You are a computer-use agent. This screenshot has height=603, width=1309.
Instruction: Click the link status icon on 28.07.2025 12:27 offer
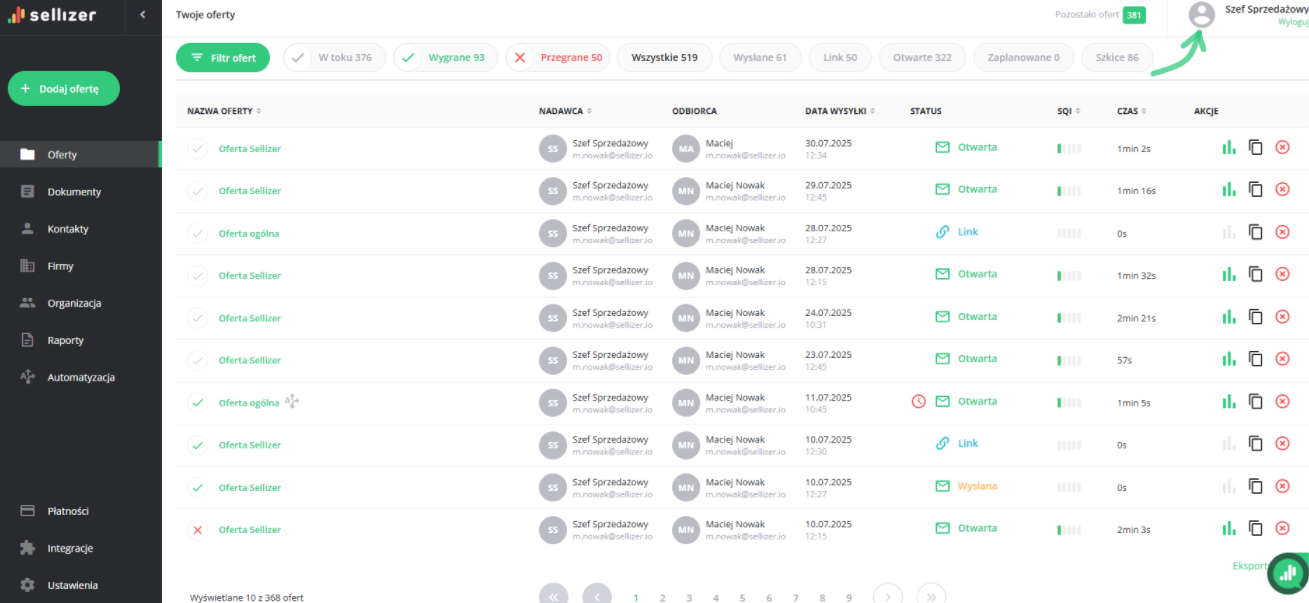point(942,232)
